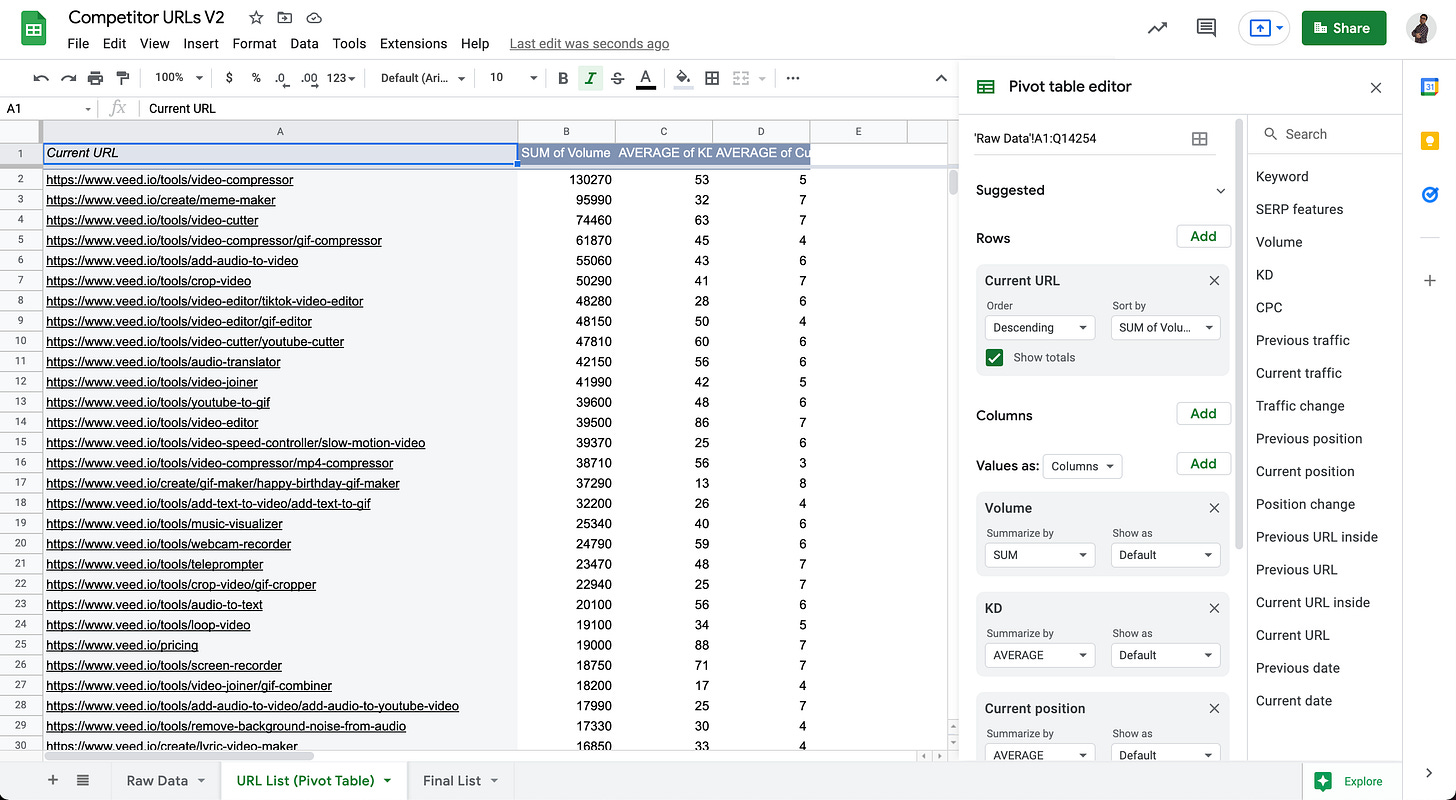Open Volume Summarize by SUM dropdown
This screenshot has height=800, width=1456.
(x=1040, y=555)
